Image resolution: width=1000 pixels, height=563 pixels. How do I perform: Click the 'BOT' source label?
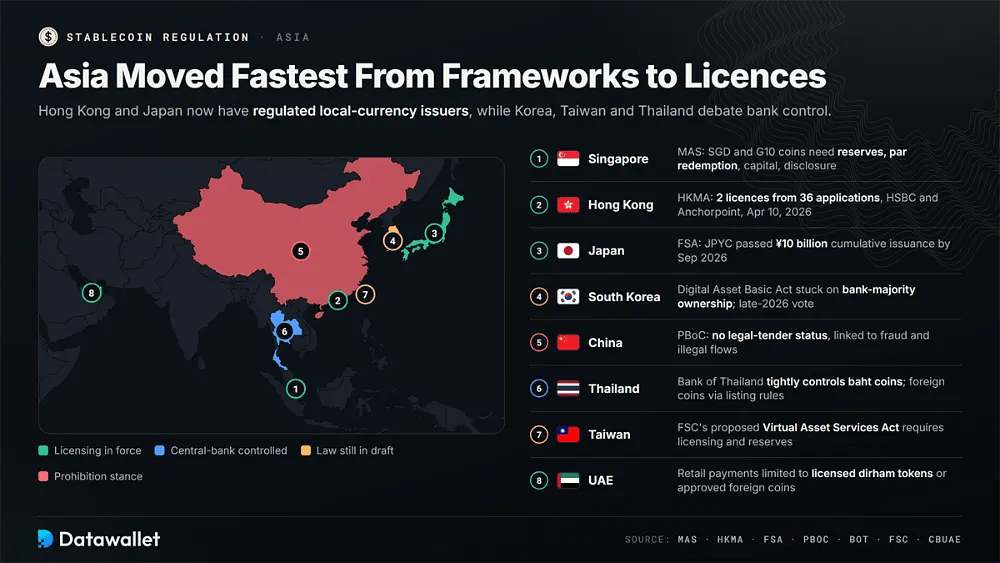pyautogui.click(x=859, y=539)
